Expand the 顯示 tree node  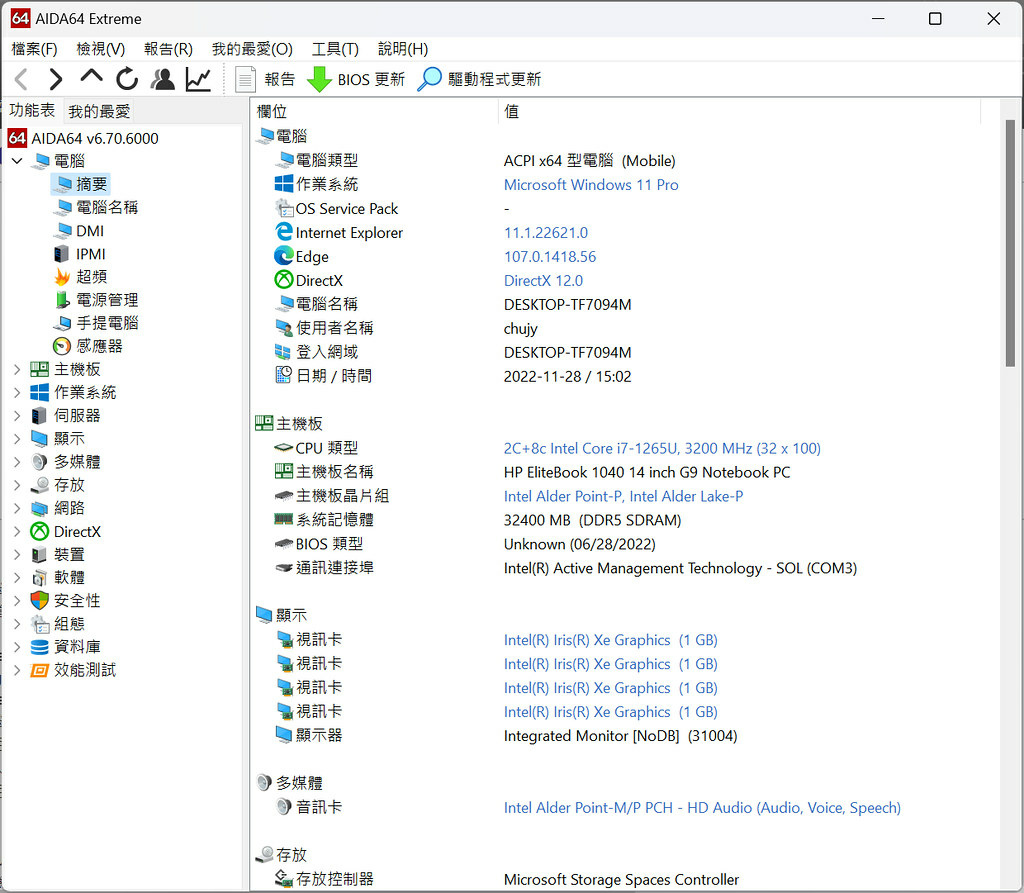coord(18,439)
